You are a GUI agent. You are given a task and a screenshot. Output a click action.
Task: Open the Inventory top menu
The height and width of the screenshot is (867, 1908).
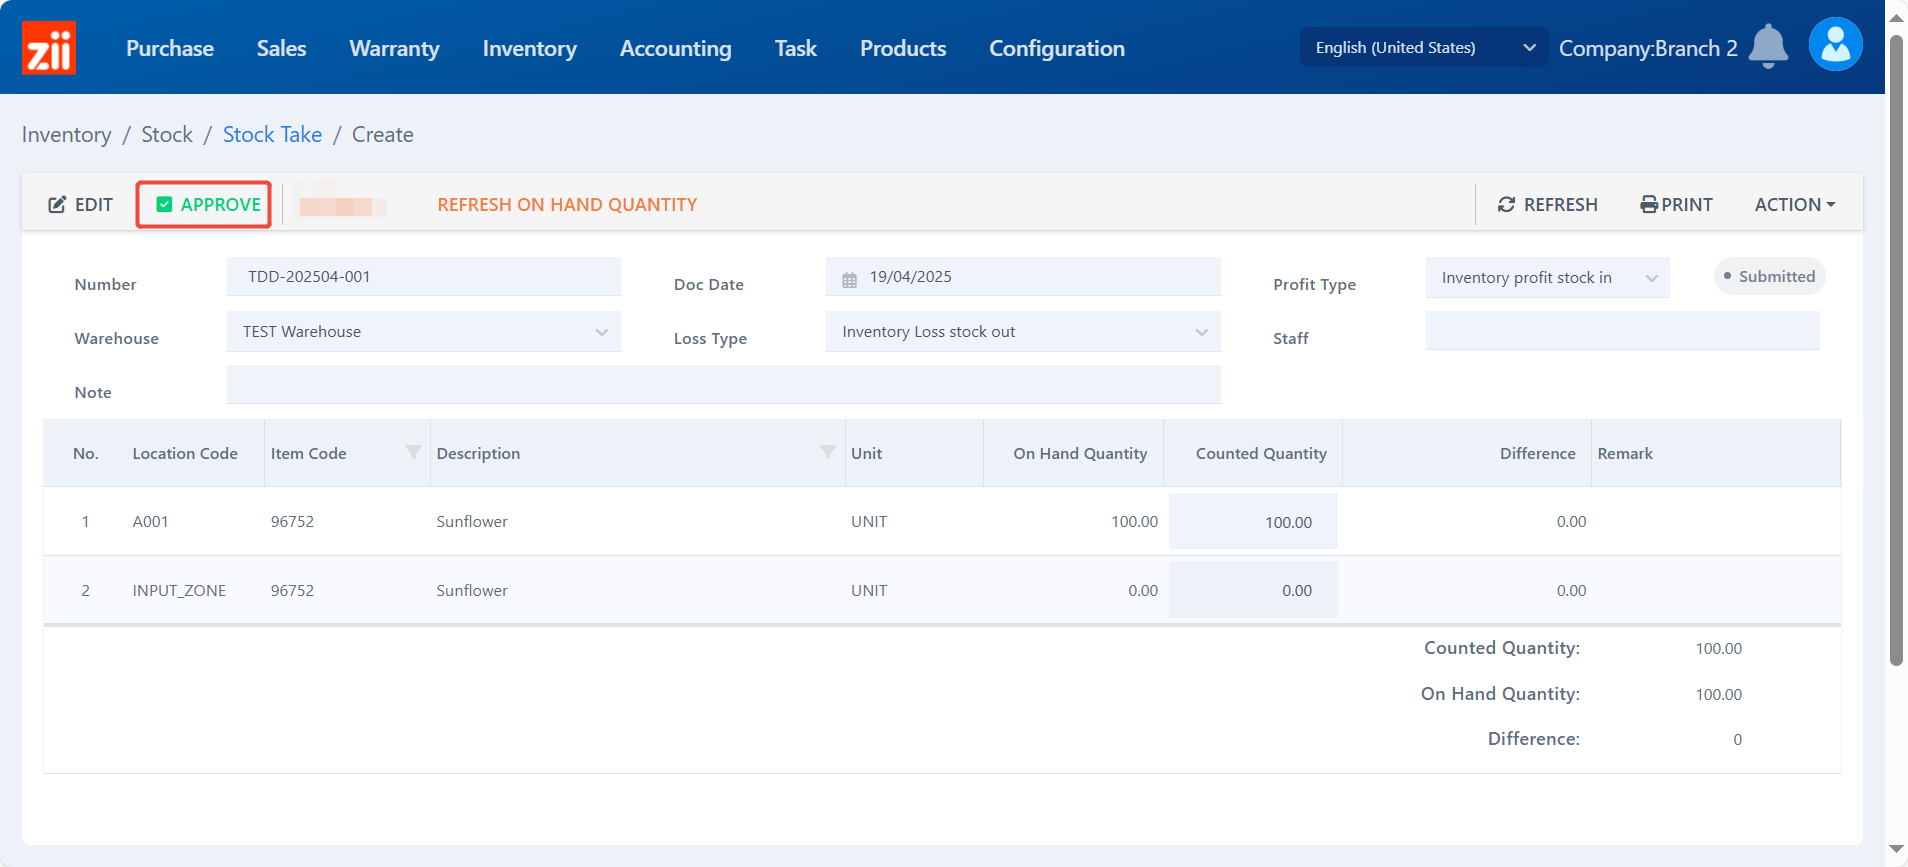529,48
